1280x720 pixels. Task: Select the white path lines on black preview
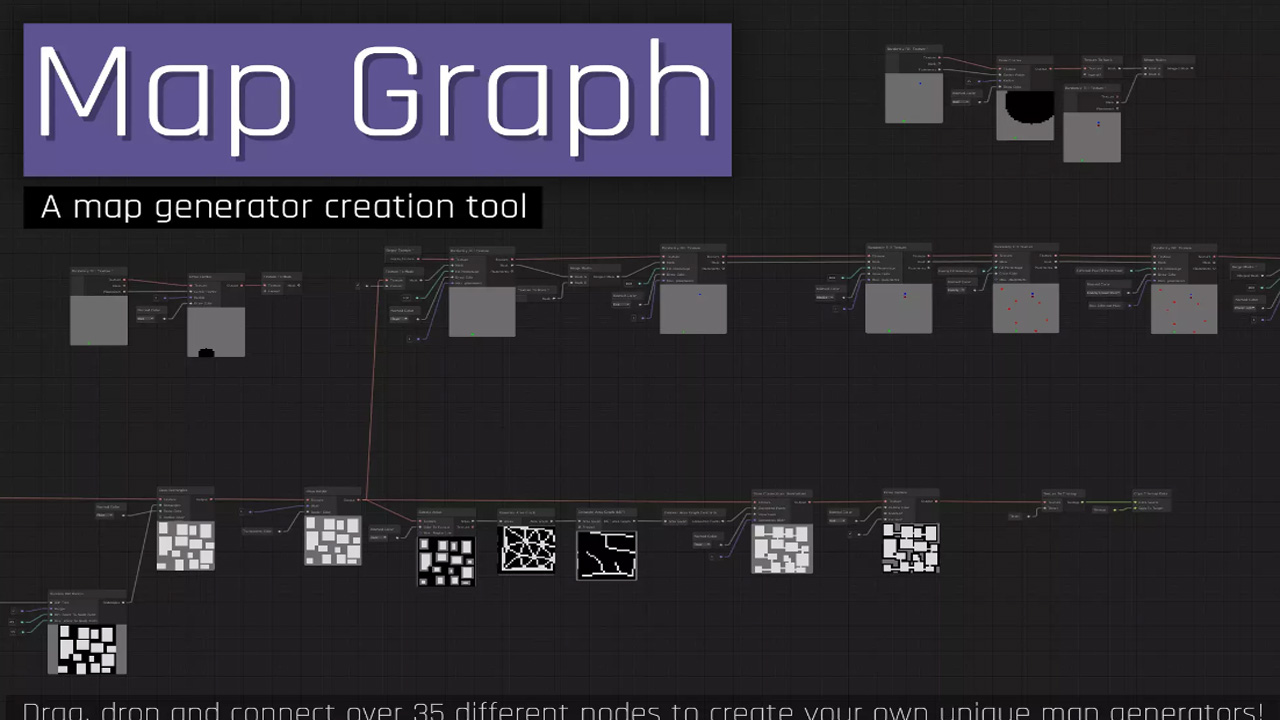pos(607,555)
